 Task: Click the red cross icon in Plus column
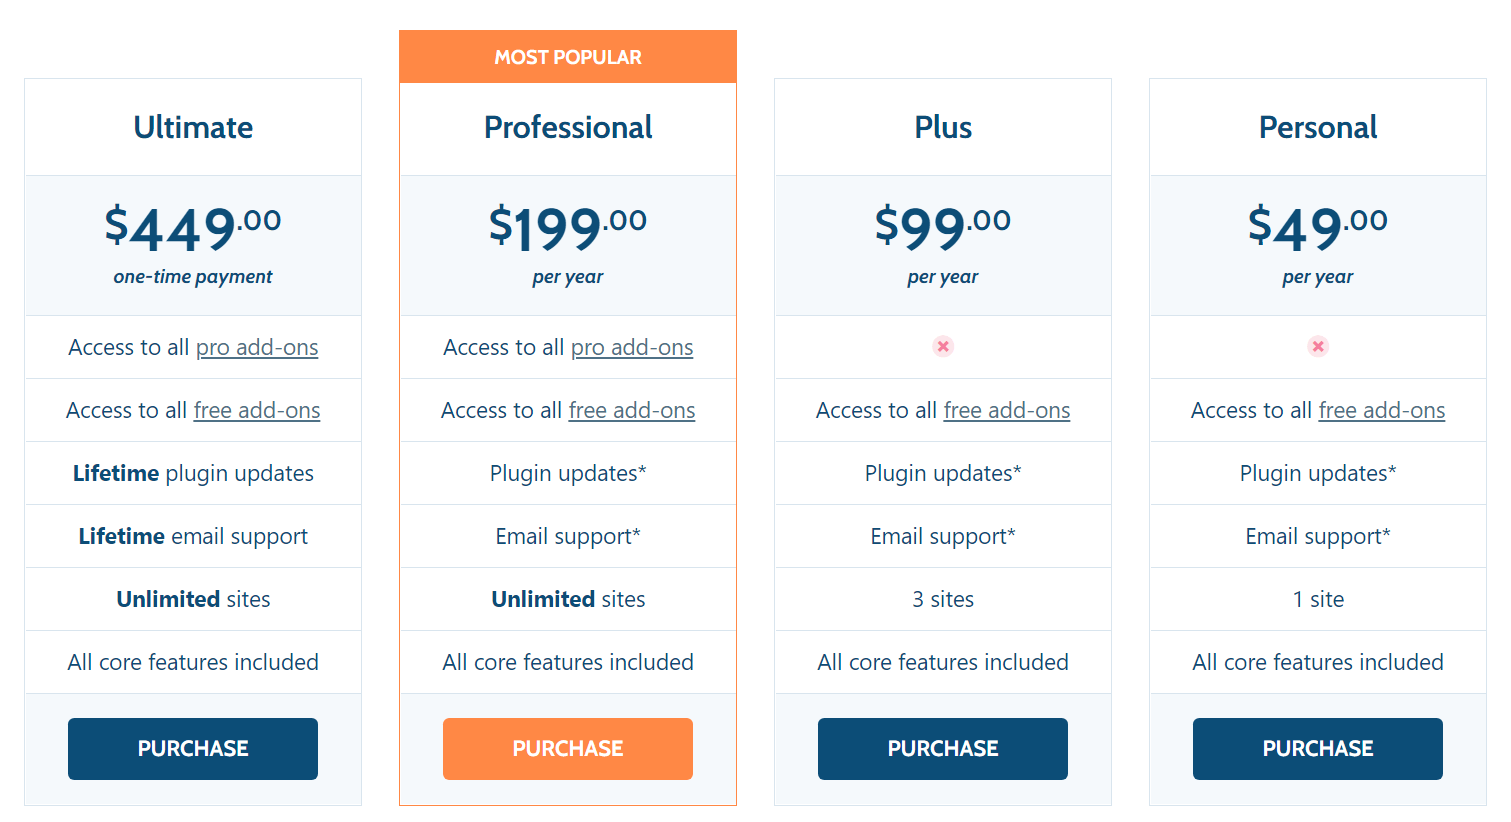click(x=943, y=346)
